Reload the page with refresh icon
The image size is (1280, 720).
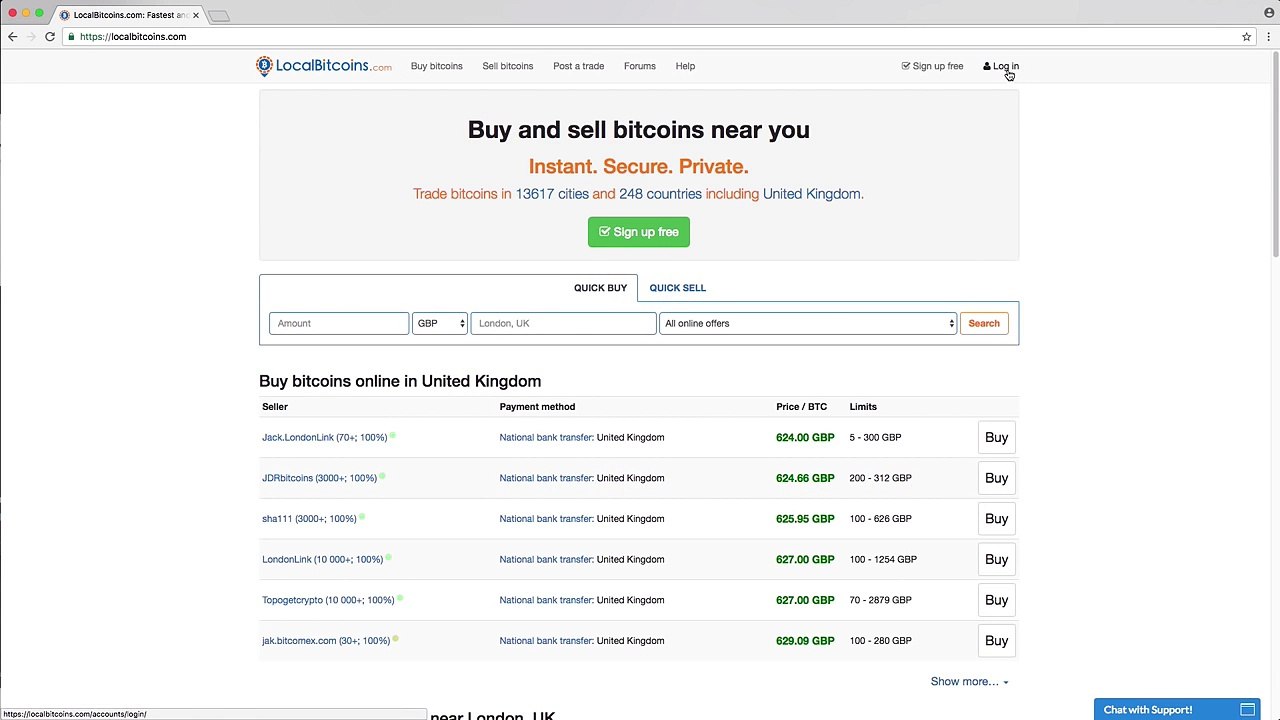50,37
